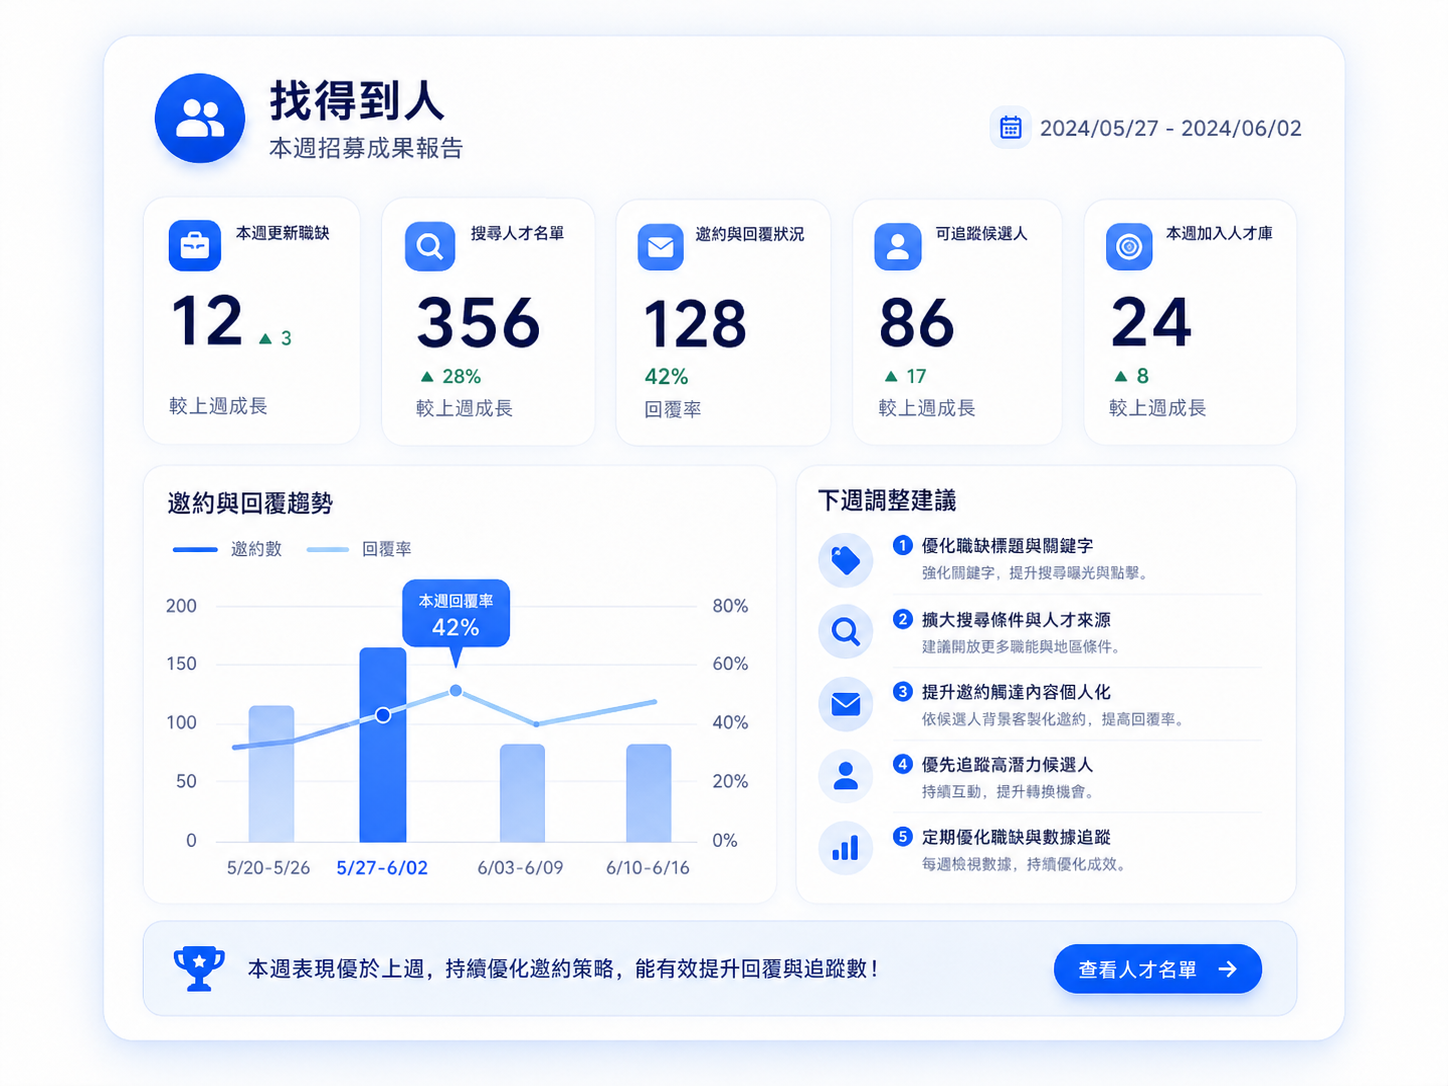Click the 找得到人 people logo icon

[x=200, y=118]
